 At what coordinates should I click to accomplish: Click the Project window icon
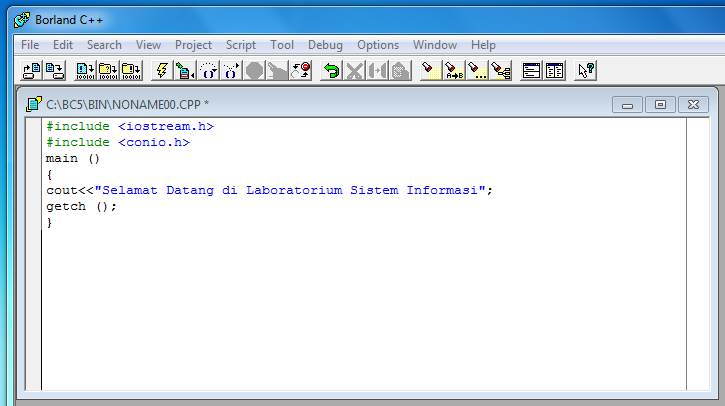[554, 71]
